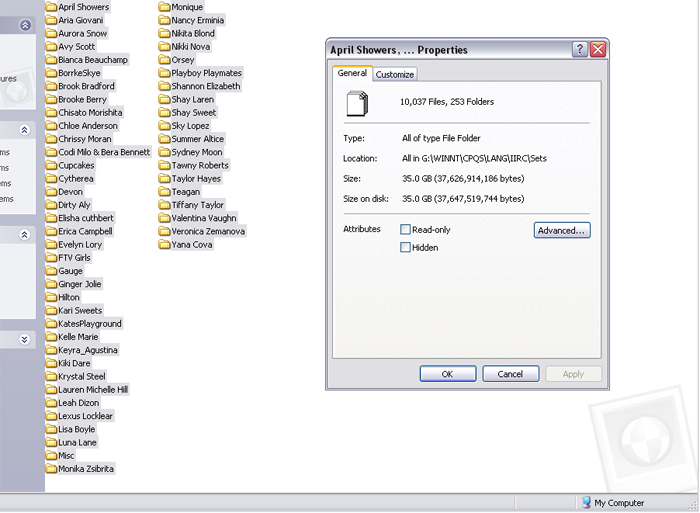Click the location path G:\WINNT\CPQS\LANG\IIRC\Sets
This screenshot has width=700, height=513.
point(484,158)
